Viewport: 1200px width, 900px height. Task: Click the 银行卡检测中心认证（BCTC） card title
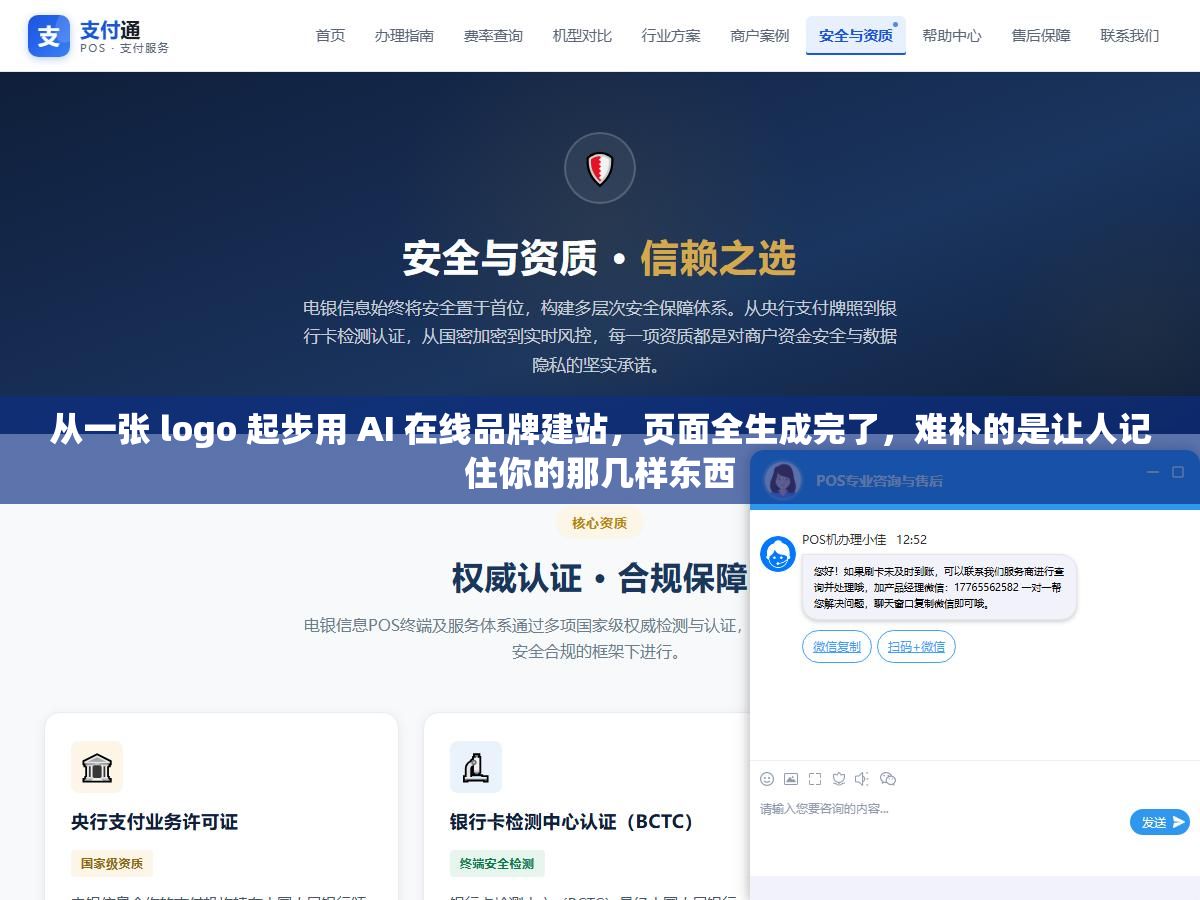[572, 822]
